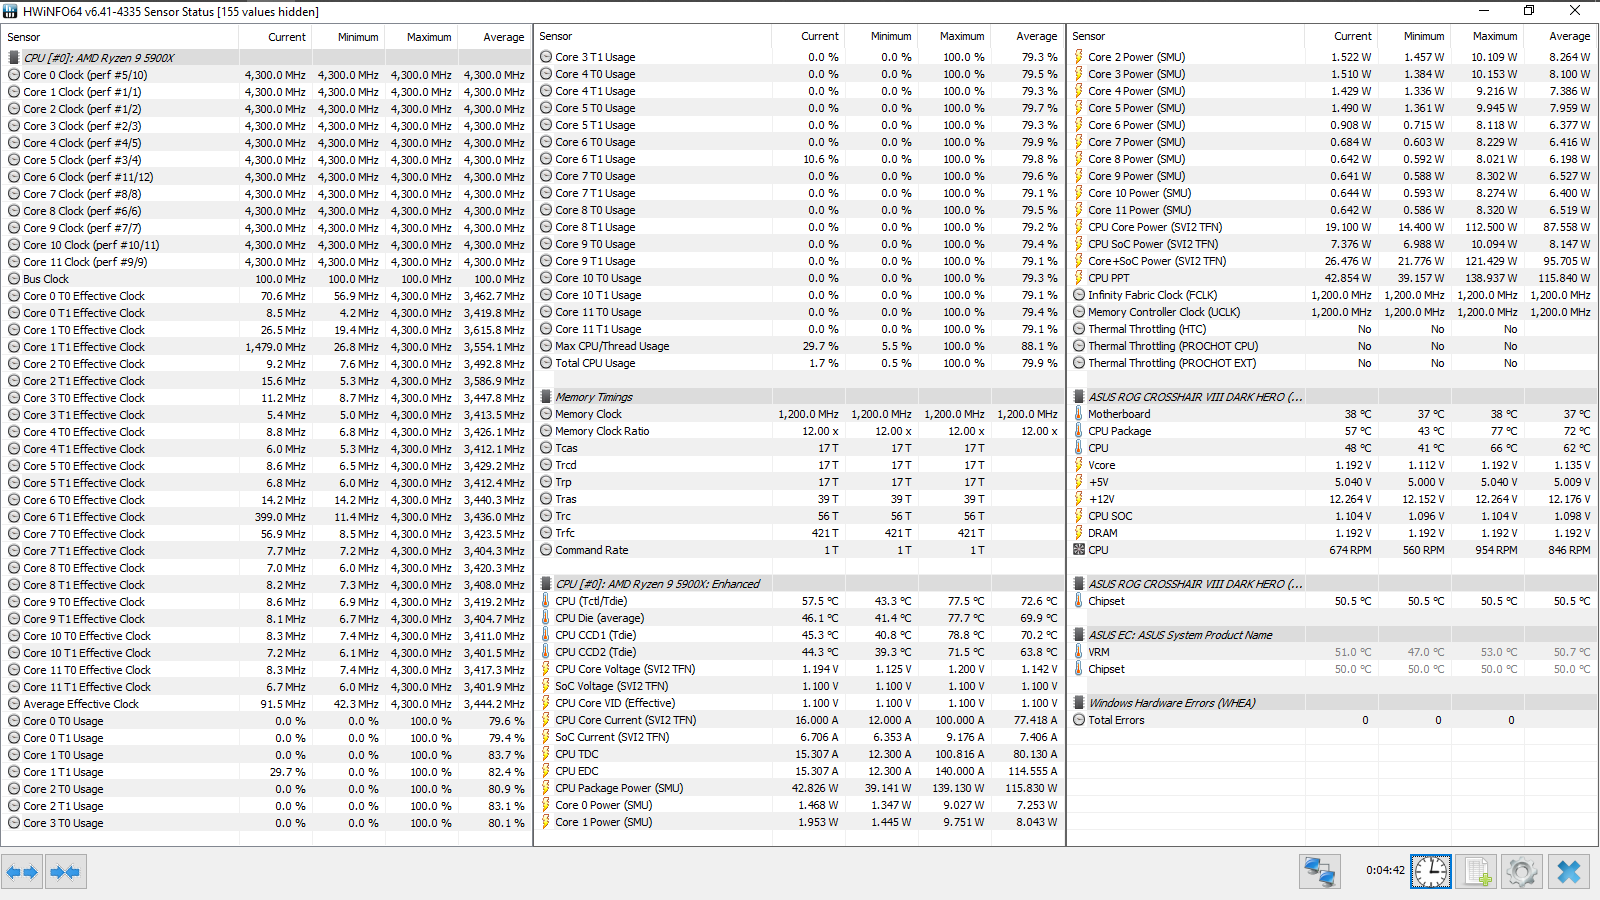Viewport: 1600px width, 900px height.
Task: Click the thermometer icon beside CPU Die (average)
Action: tap(546, 618)
